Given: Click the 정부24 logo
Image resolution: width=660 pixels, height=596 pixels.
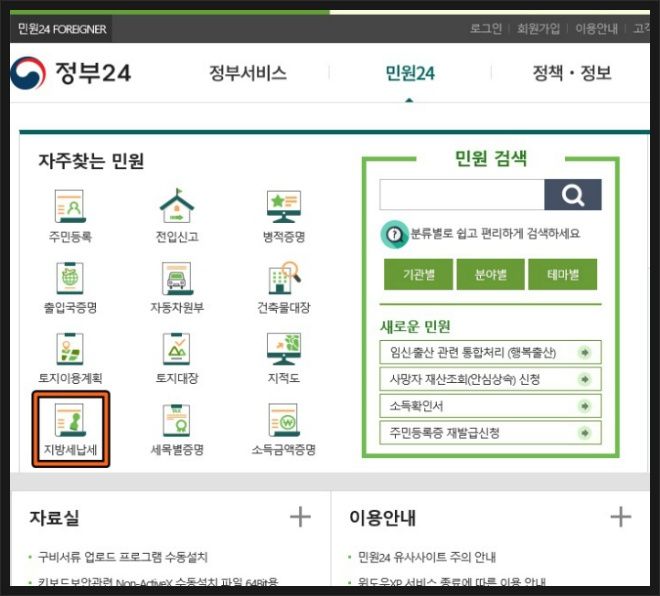Looking at the screenshot, I should click(x=71, y=73).
